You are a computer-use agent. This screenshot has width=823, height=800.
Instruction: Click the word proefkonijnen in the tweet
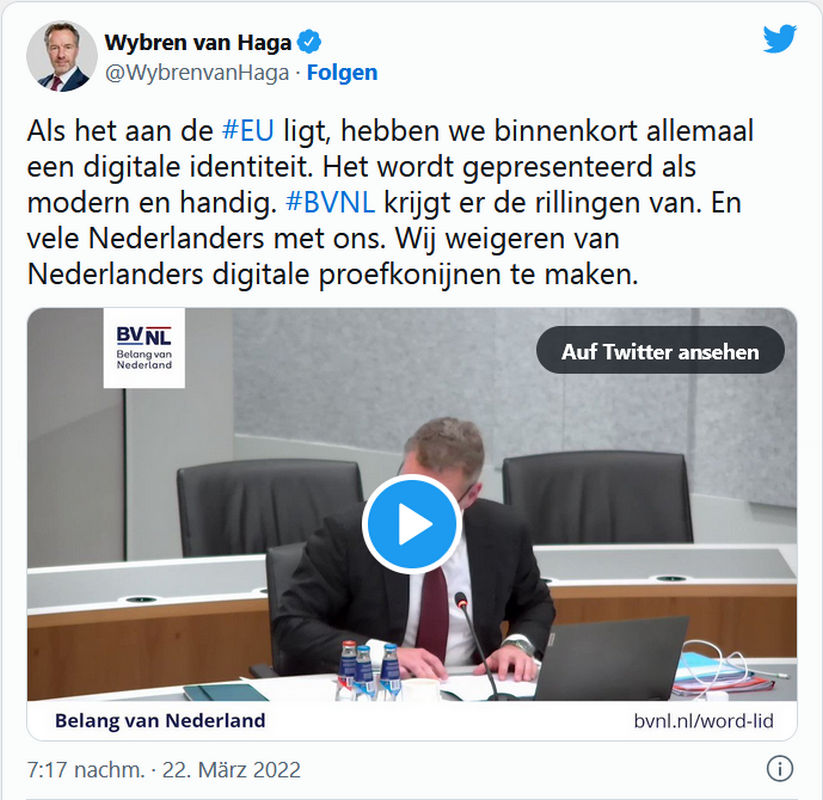click(x=409, y=275)
